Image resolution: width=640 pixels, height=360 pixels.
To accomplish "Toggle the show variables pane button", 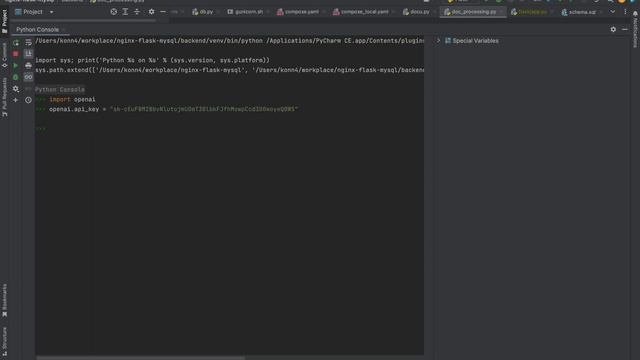I will 28,77.
